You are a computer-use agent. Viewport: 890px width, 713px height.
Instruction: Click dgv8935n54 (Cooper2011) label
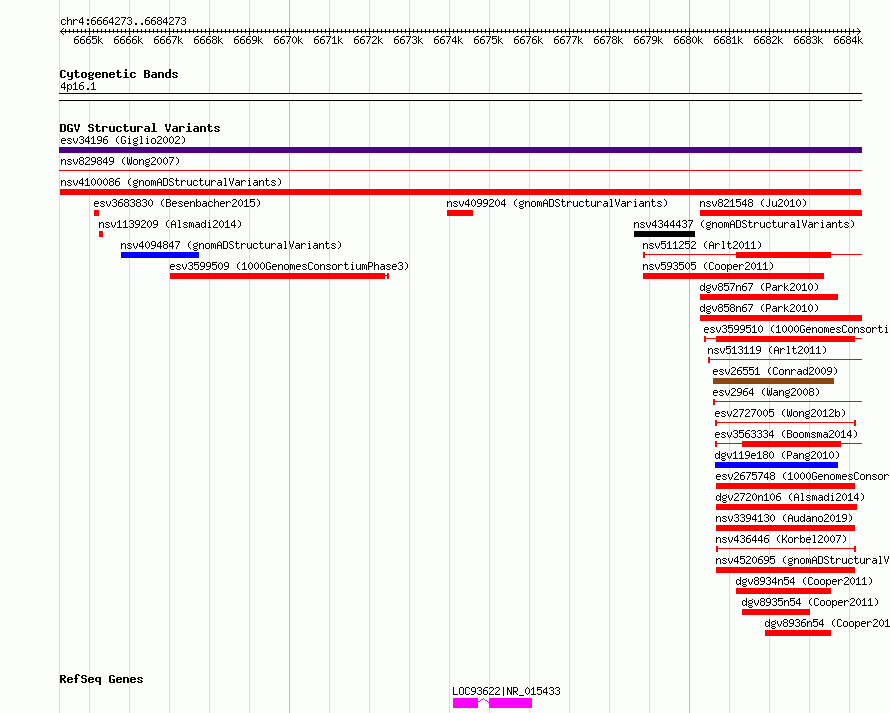(811, 602)
